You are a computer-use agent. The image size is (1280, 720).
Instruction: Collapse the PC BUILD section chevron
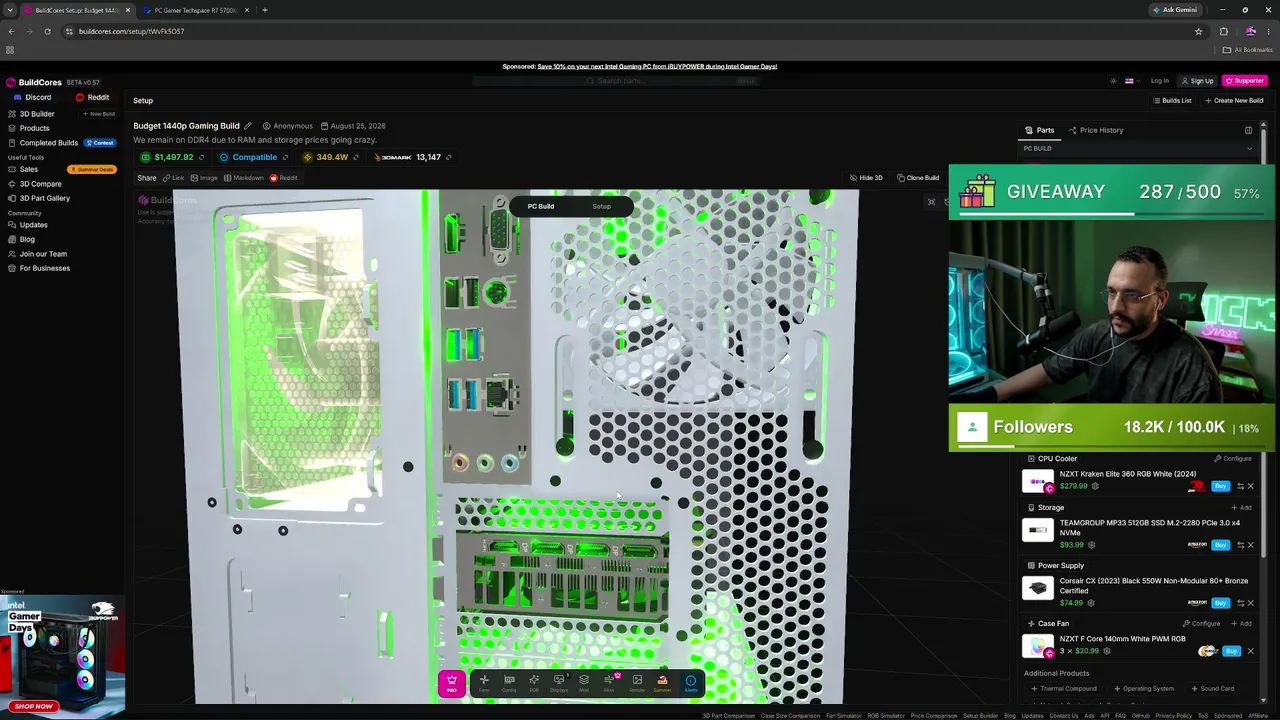pos(1249,149)
